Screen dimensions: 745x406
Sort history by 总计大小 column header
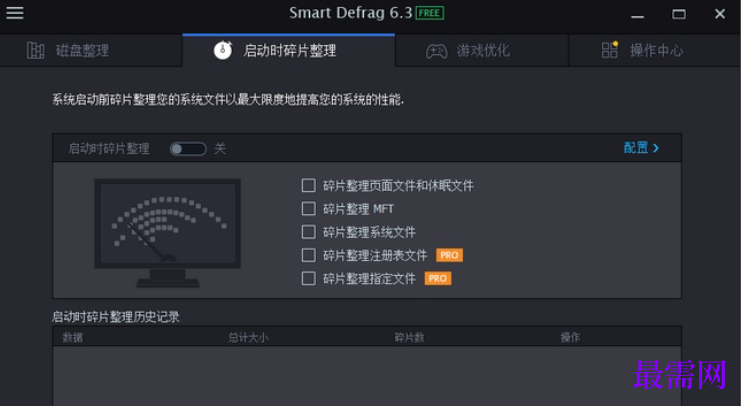(x=248, y=338)
